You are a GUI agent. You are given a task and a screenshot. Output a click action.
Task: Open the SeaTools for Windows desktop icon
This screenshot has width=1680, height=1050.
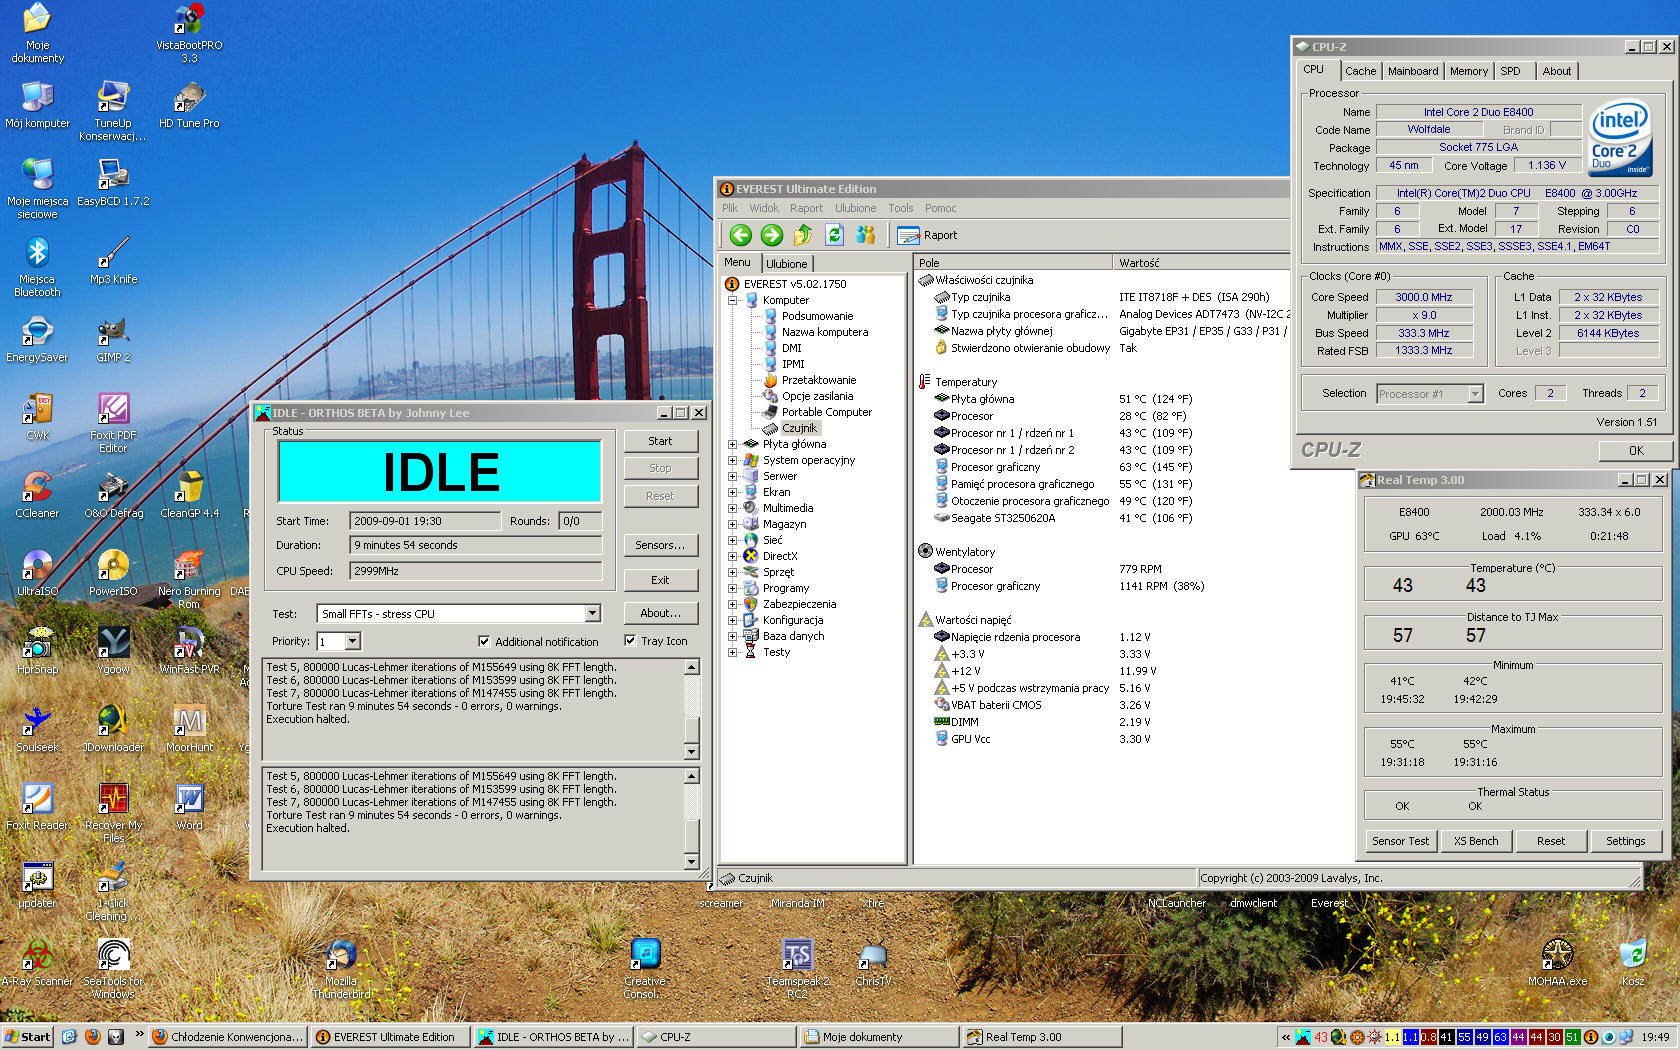pos(113,969)
